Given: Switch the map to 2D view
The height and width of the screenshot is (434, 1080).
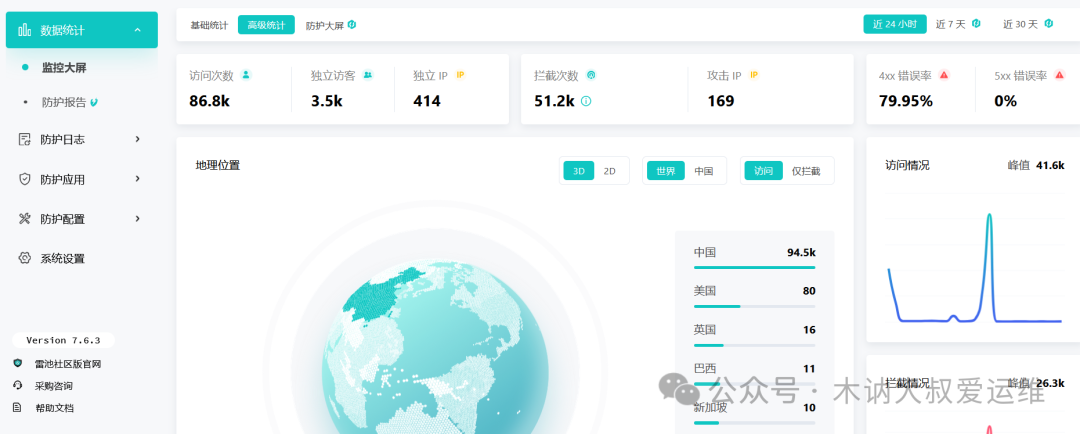Looking at the screenshot, I should tap(610, 171).
